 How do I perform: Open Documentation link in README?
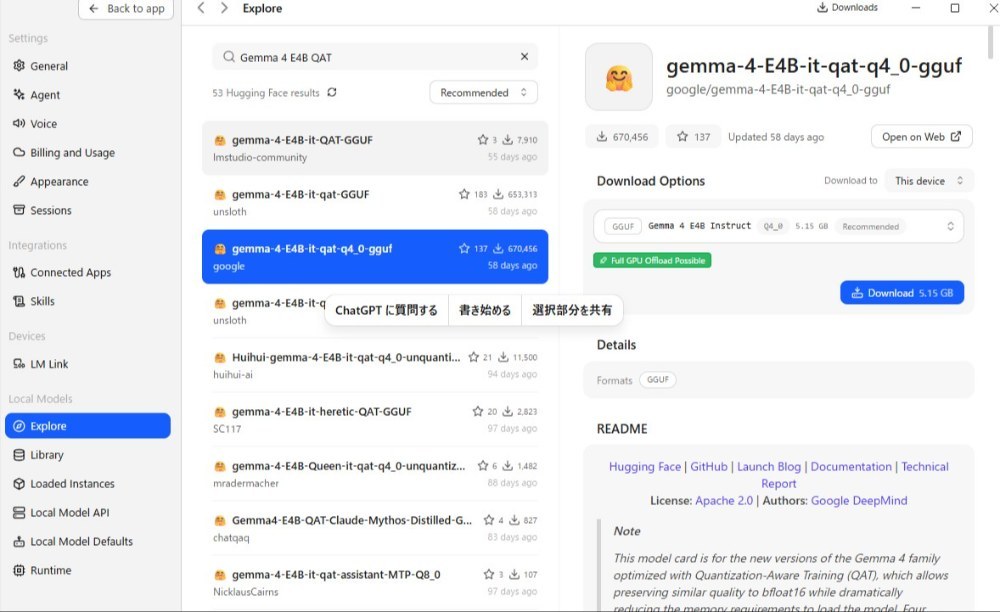click(x=851, y=467)
